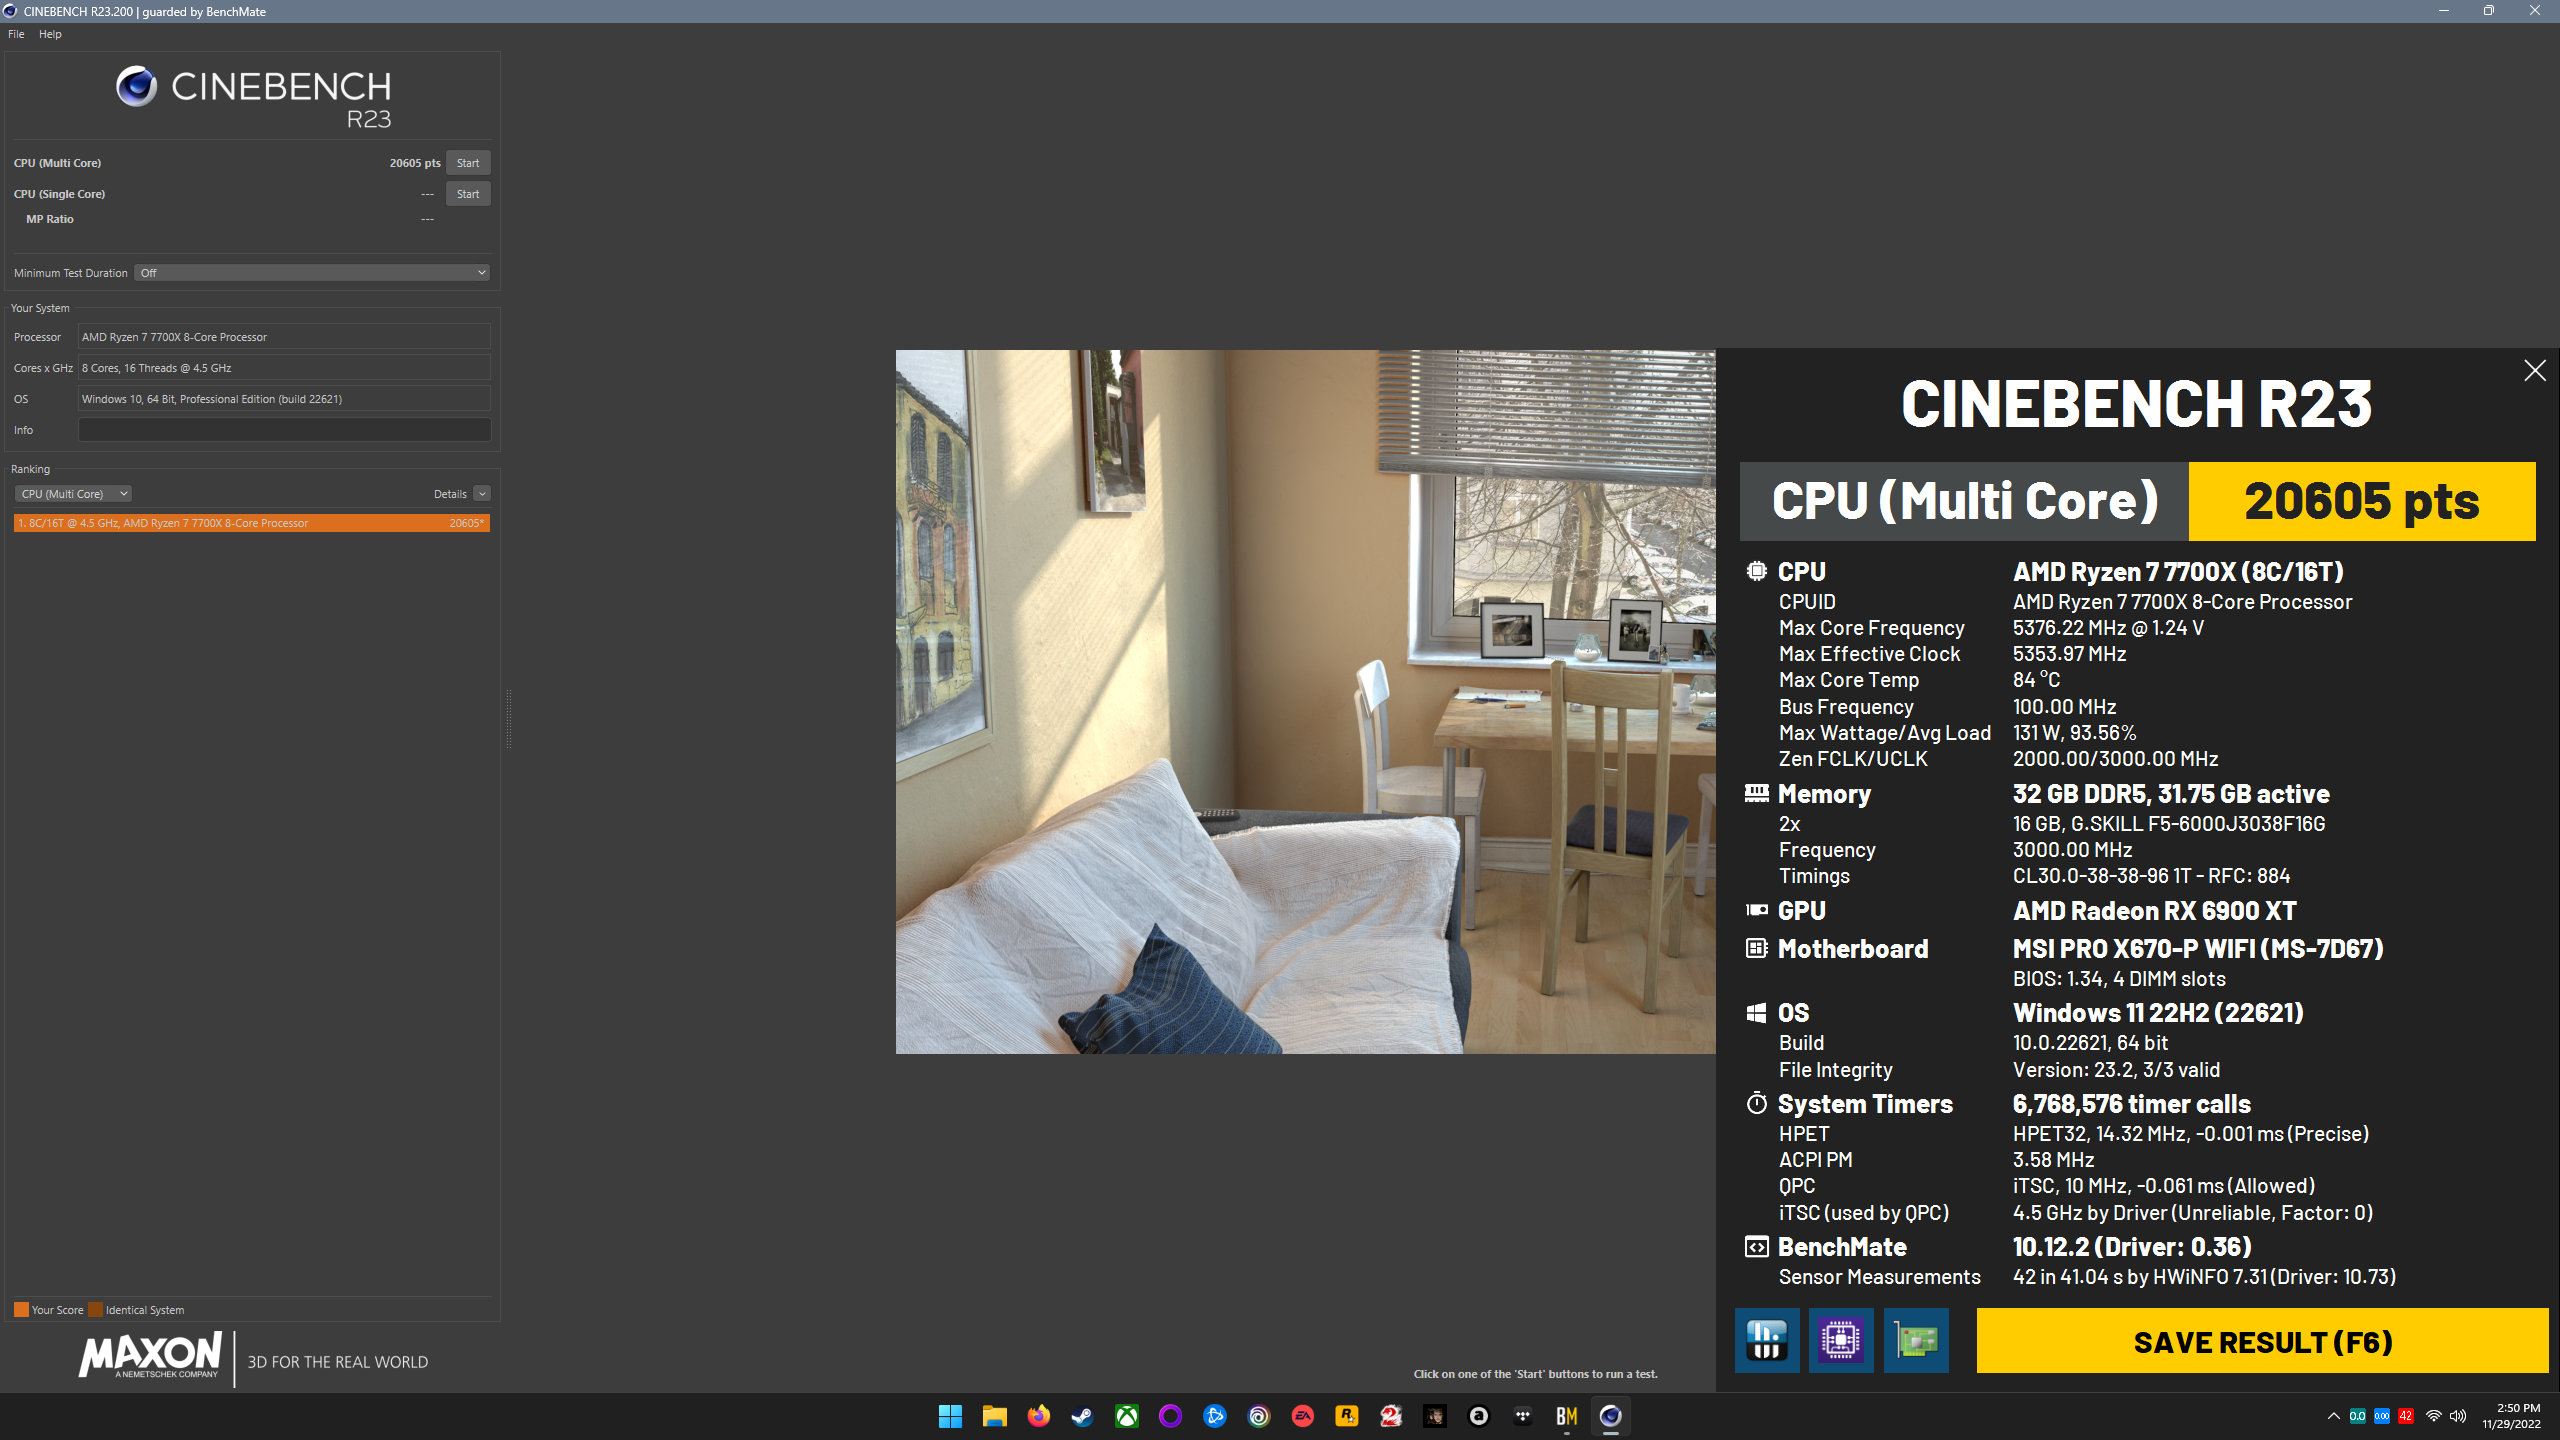This screenshot has width=2560, height=1440.
Task: Open the Help menu
Action: (x=50, y=34)
